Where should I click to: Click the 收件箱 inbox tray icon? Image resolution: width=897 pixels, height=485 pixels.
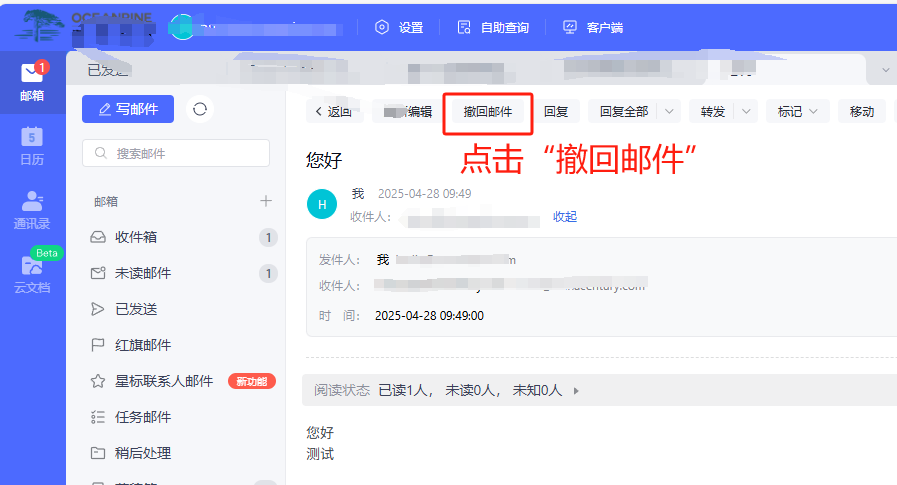[98, 237]
